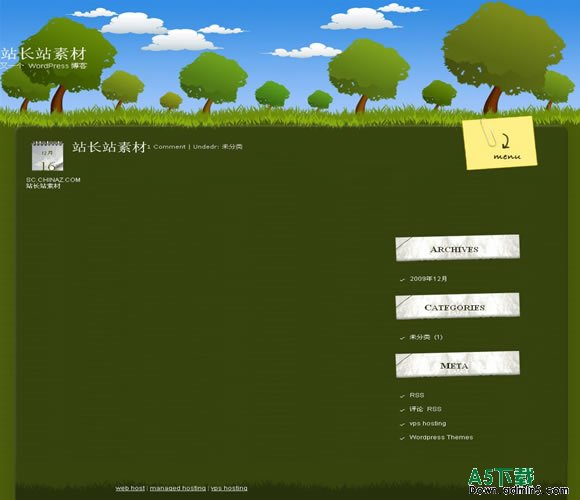Open the vps hosting link under Meta

tap(428, 423)
